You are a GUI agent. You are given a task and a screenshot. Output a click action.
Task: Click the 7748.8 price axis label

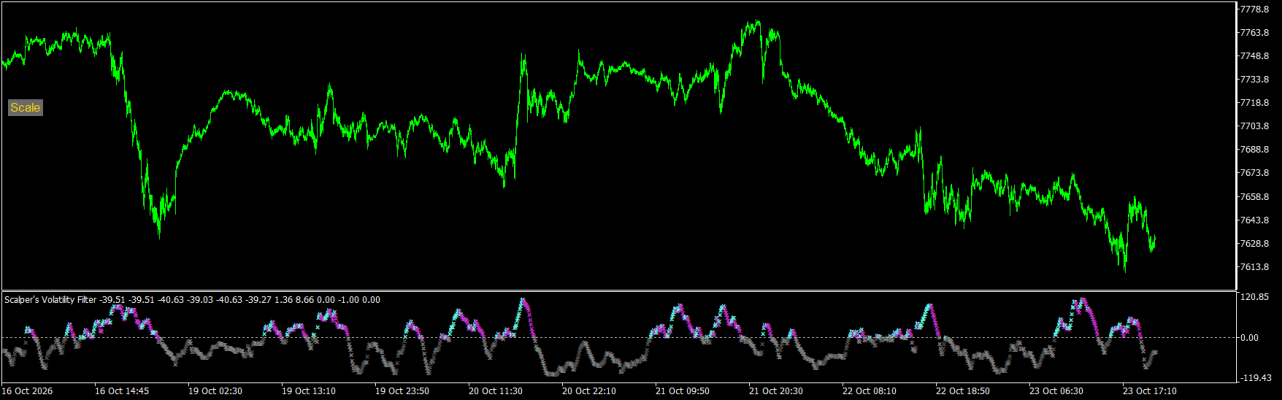[1254, 56]
